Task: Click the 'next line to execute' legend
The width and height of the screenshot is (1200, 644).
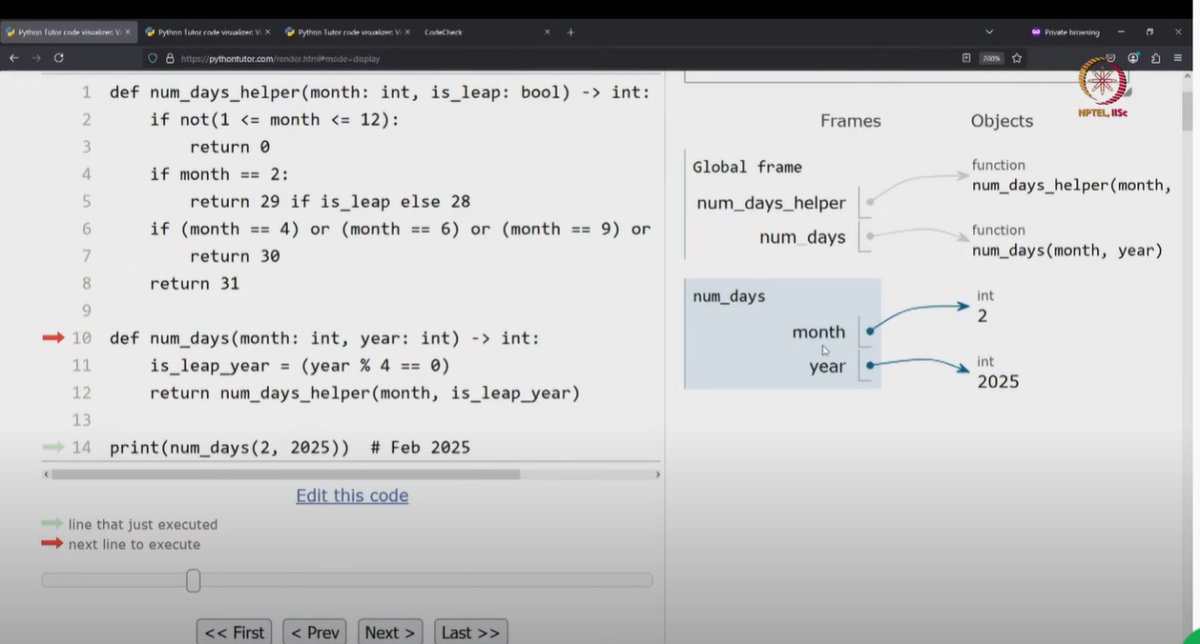Action: (134, 544)
